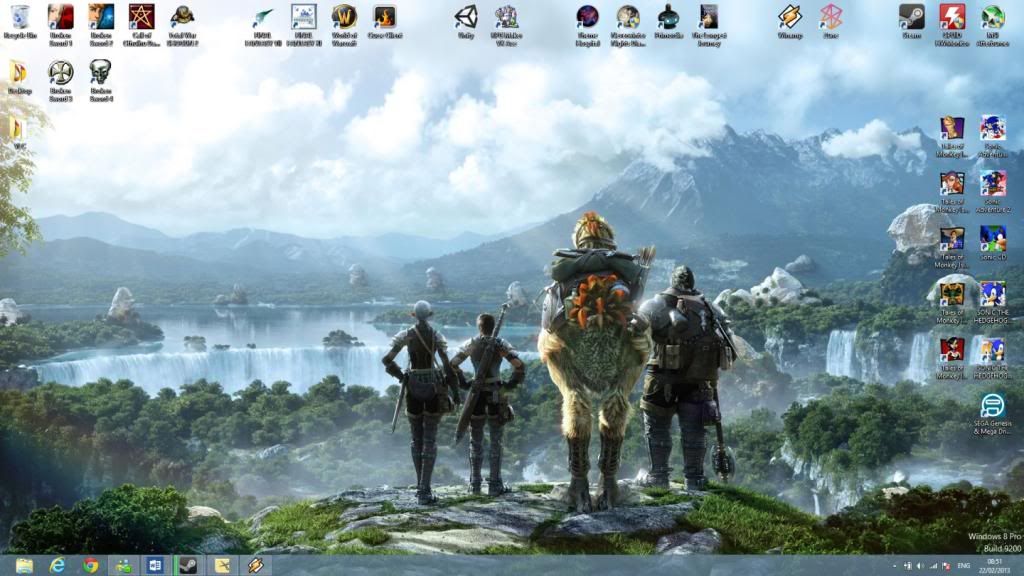The height and width of the screenshot is (576, 1024).
Task: Open File Explorer from the taskbar
Action: (x=25, y=566)
